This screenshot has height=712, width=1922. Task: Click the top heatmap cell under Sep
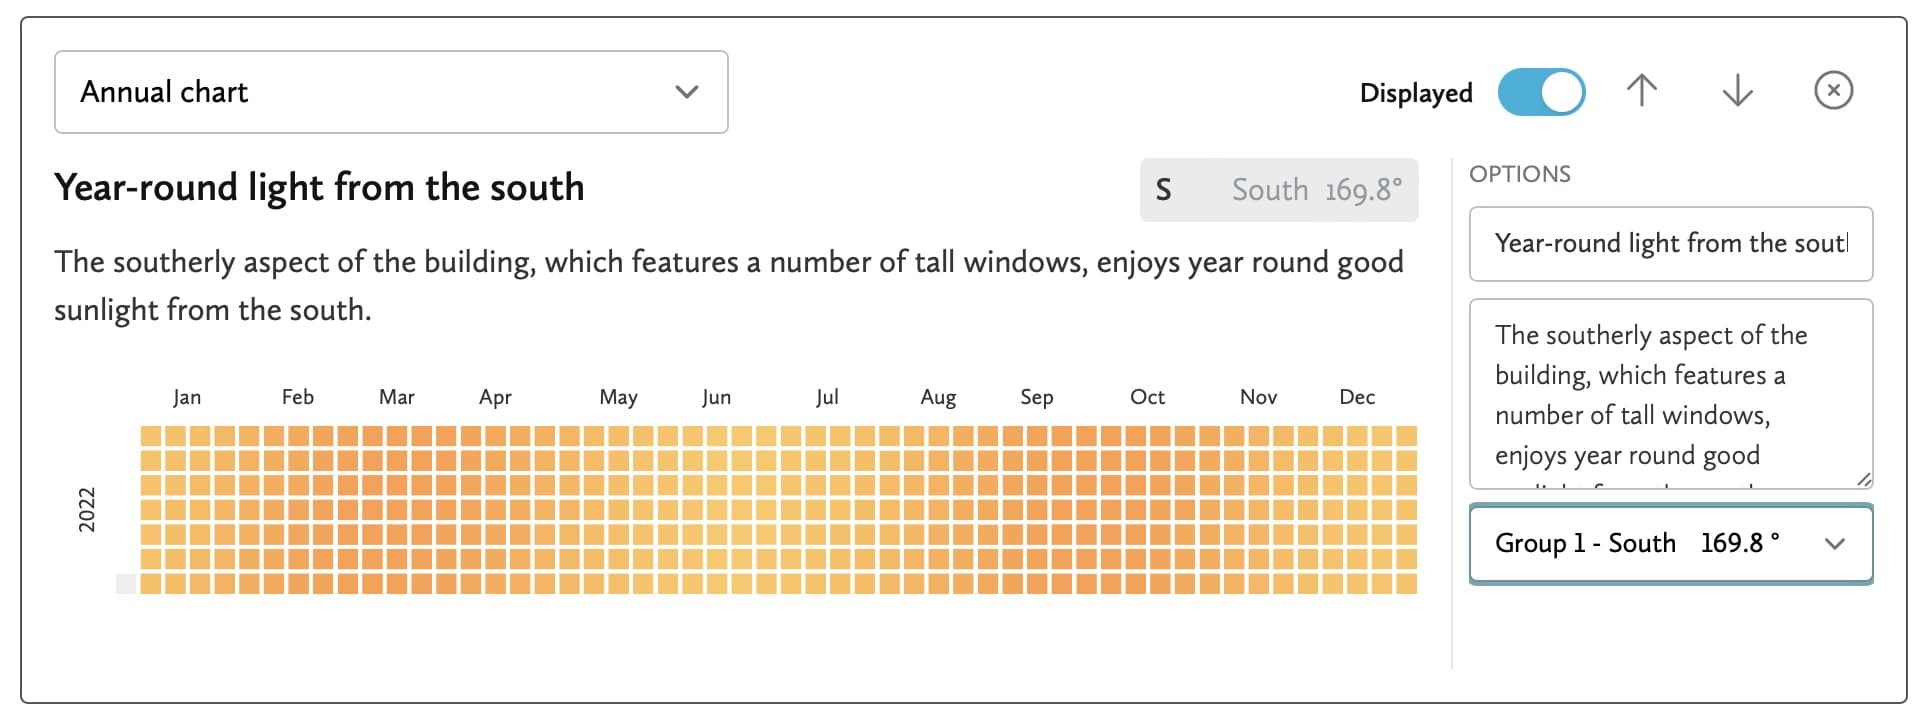pyautogui.click(x=1037, y=436)
